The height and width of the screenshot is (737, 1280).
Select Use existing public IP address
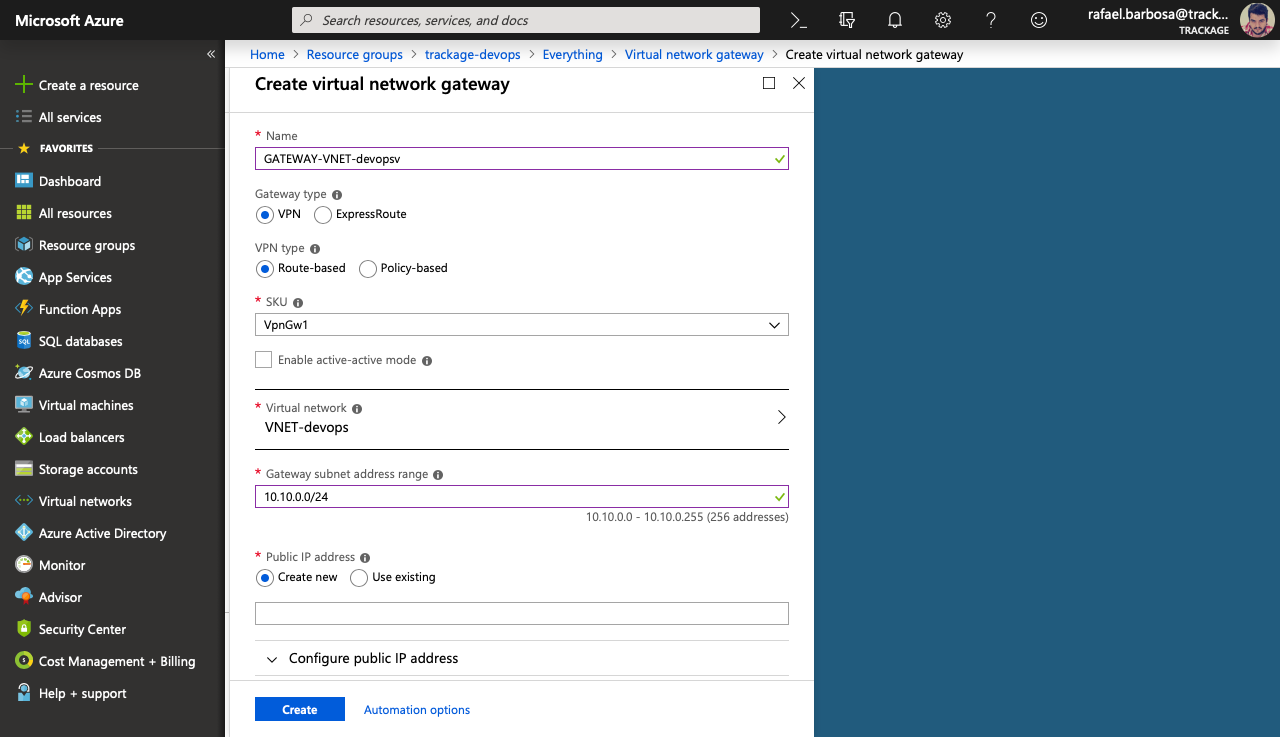(359, 578)
